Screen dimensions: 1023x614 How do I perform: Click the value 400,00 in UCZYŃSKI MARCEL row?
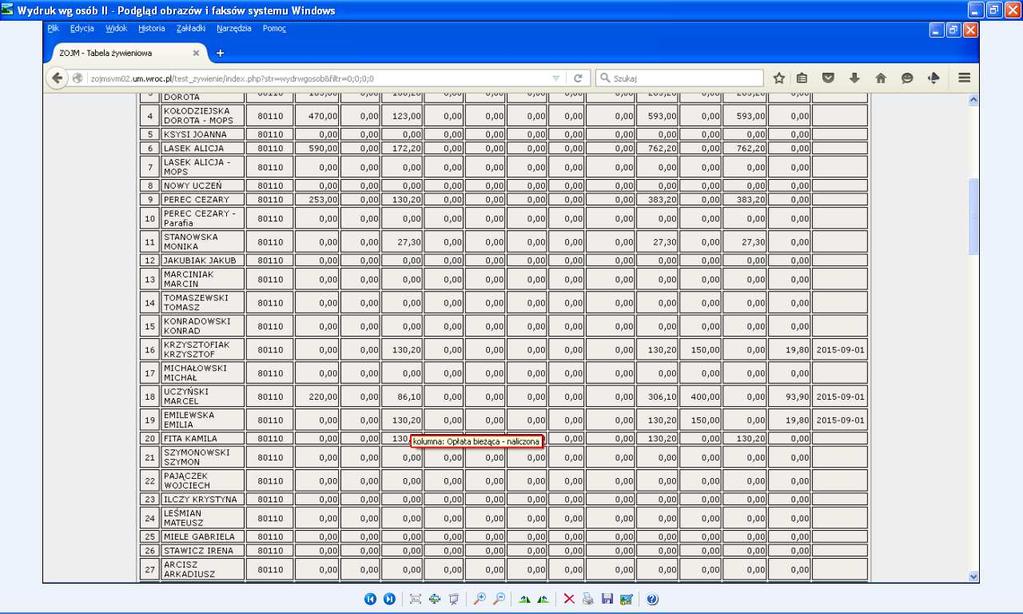(705, 397)
